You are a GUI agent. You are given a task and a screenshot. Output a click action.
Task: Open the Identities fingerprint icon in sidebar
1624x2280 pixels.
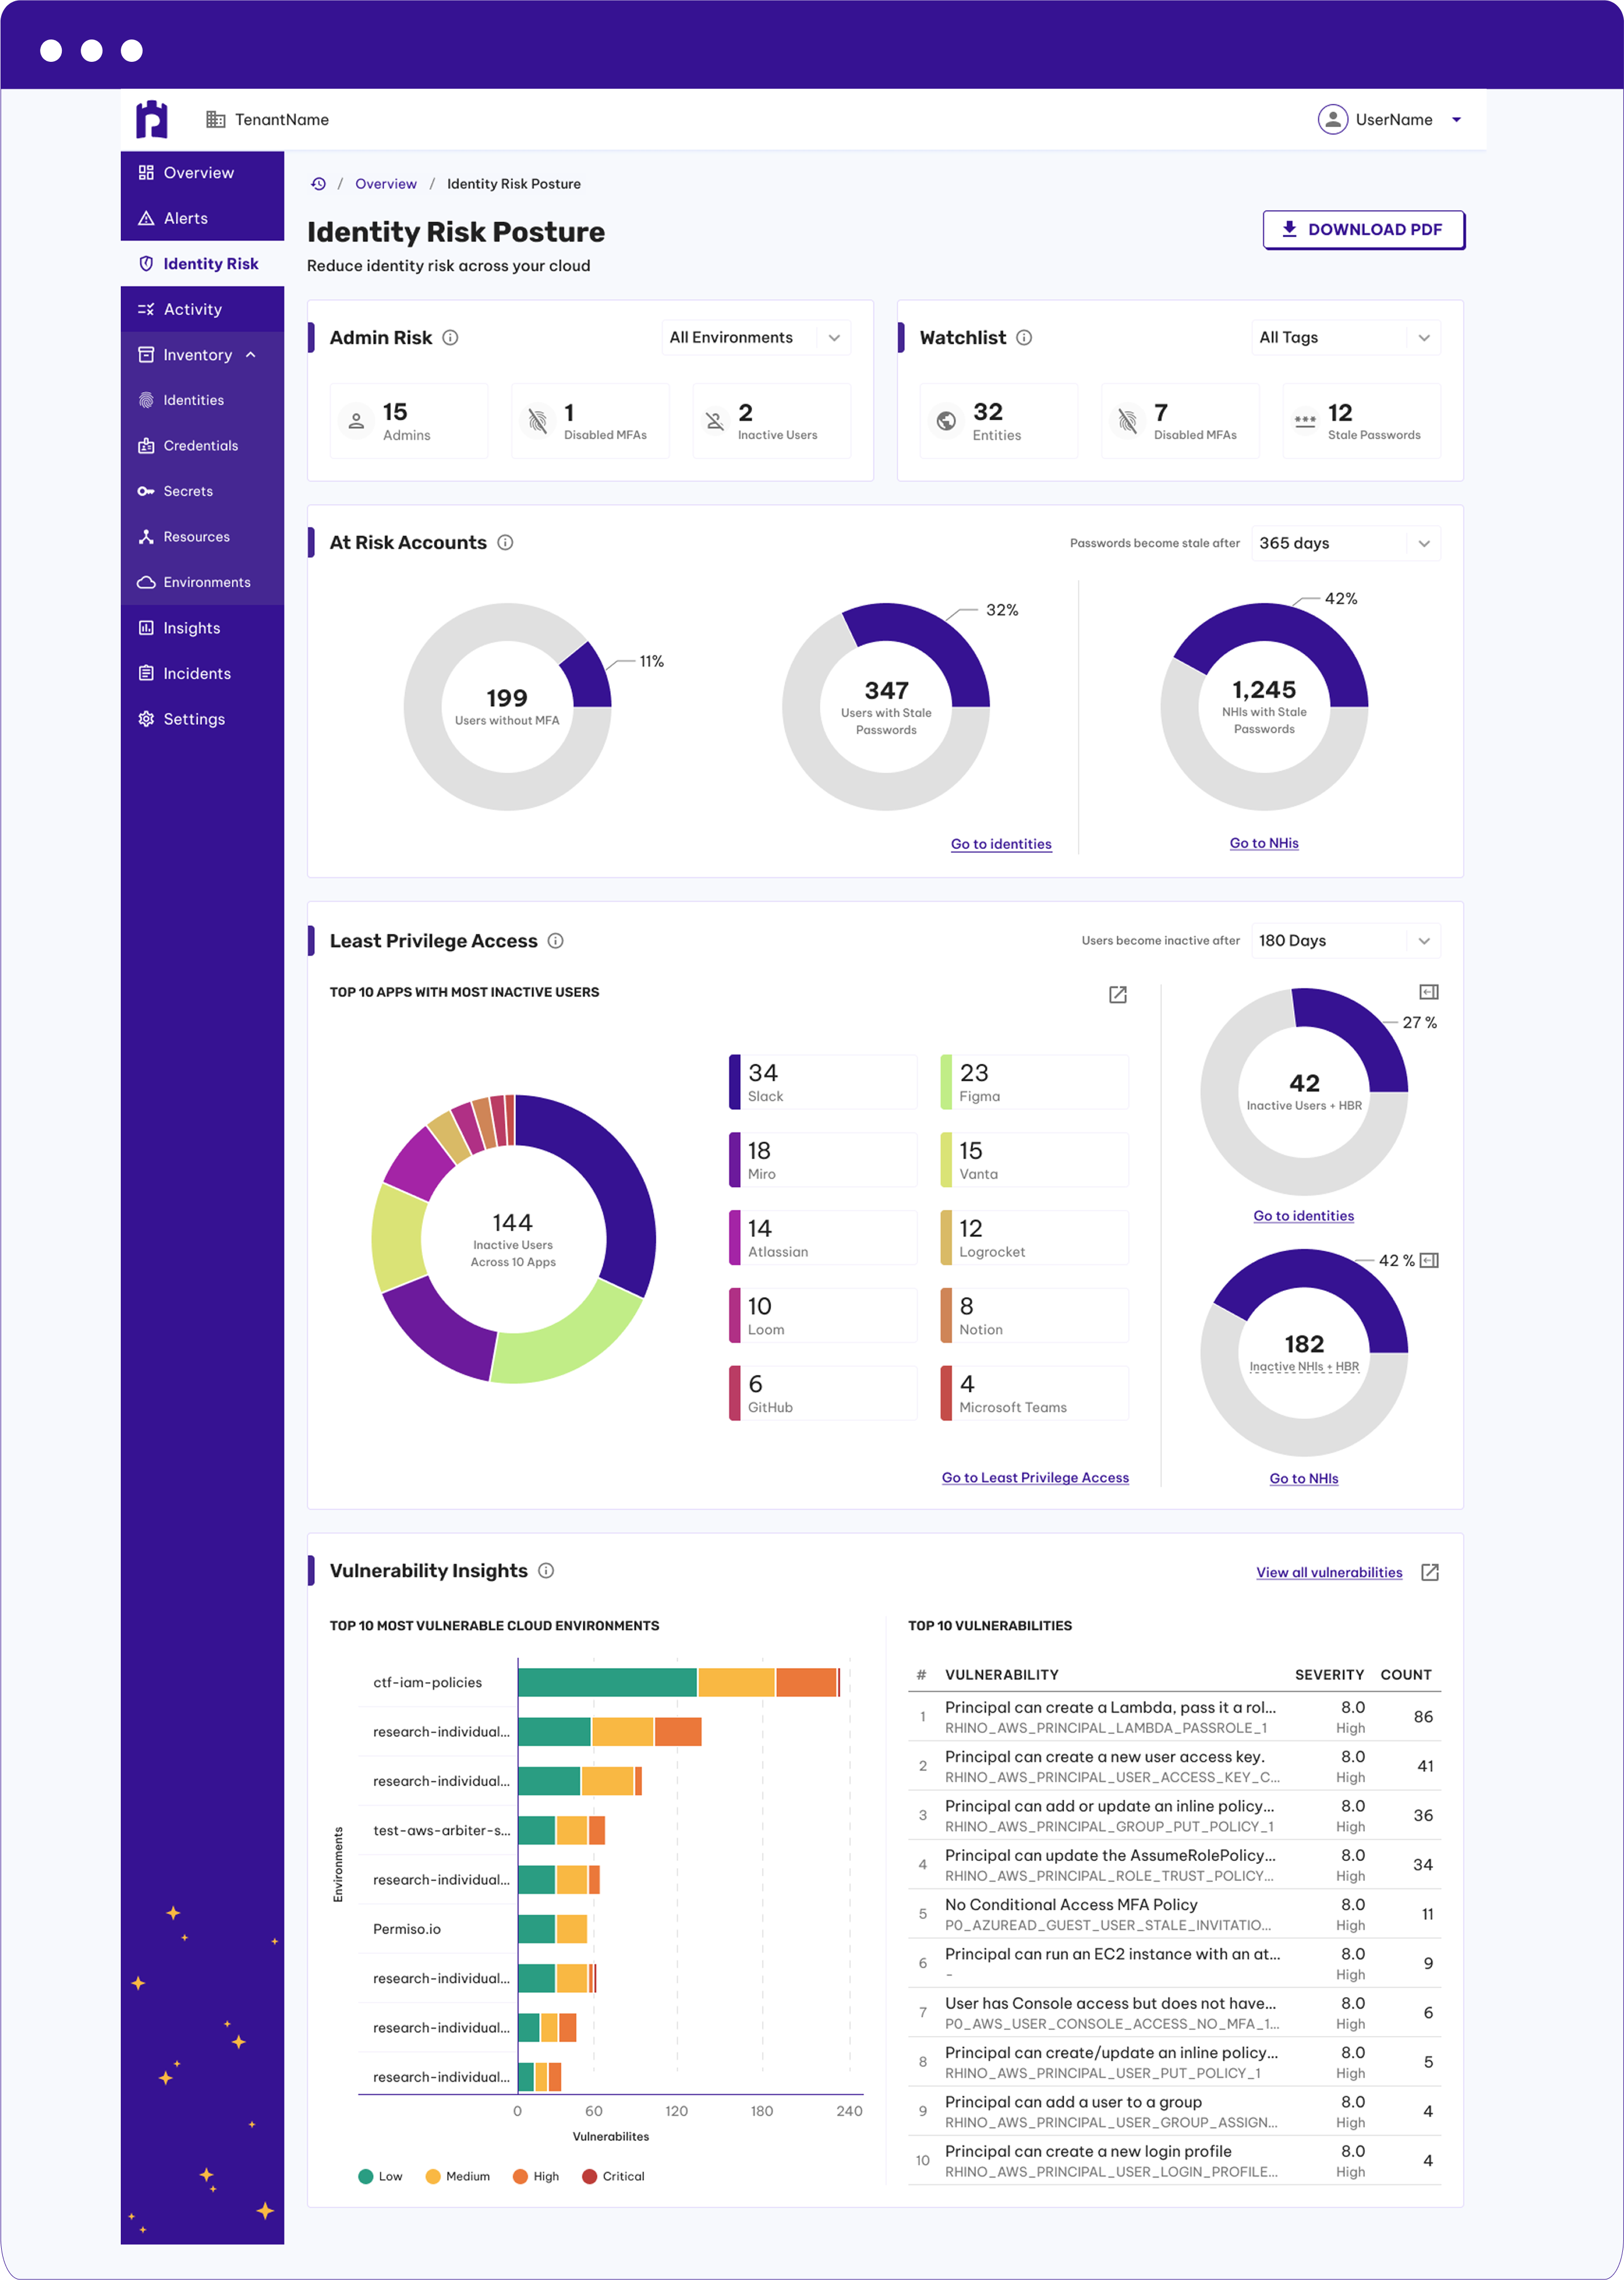click(146, 400)
